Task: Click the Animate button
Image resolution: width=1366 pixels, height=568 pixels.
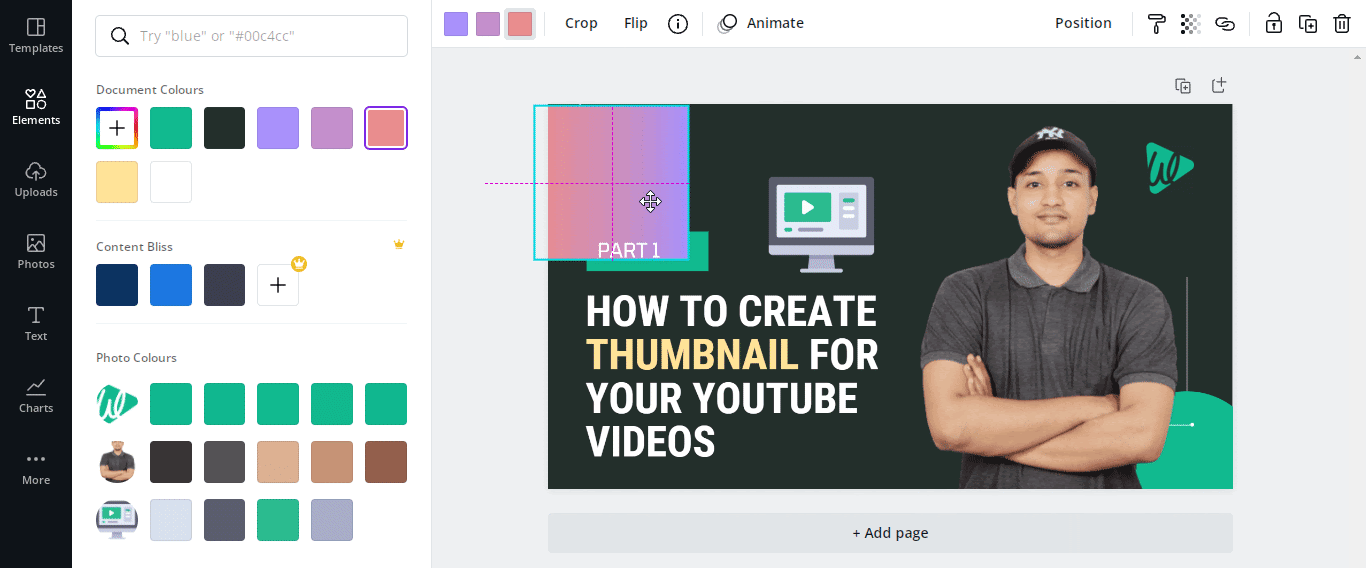Action: pyautogui.click(x=762, y=23)
